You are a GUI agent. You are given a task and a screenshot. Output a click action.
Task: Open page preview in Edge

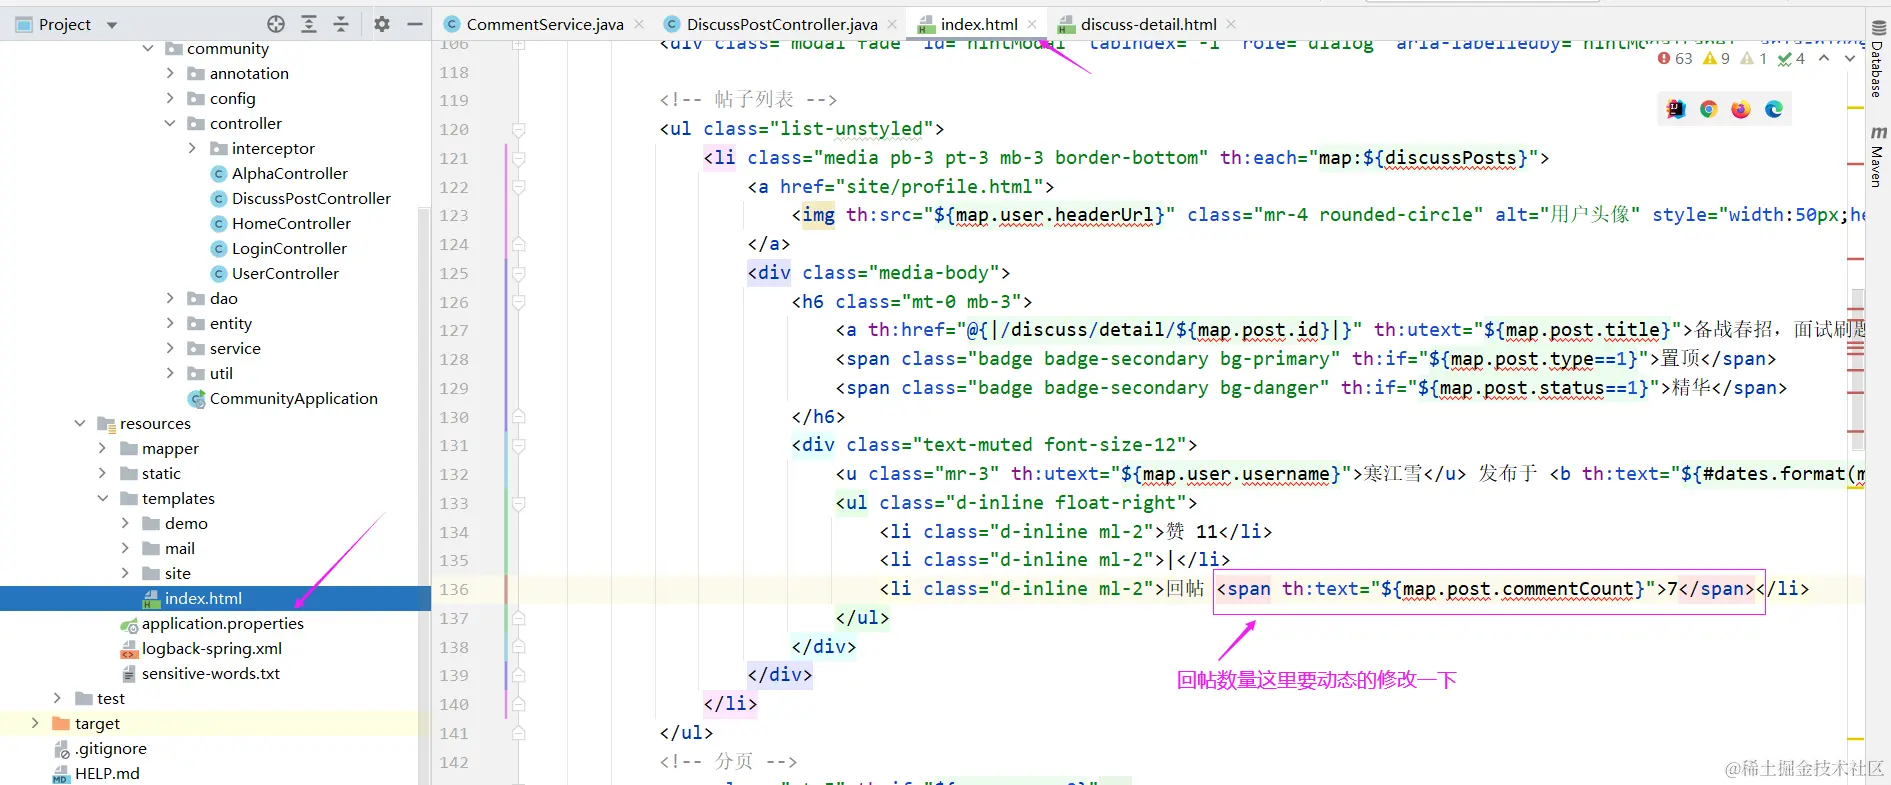pyautogui.click(x=1774, y=109)
